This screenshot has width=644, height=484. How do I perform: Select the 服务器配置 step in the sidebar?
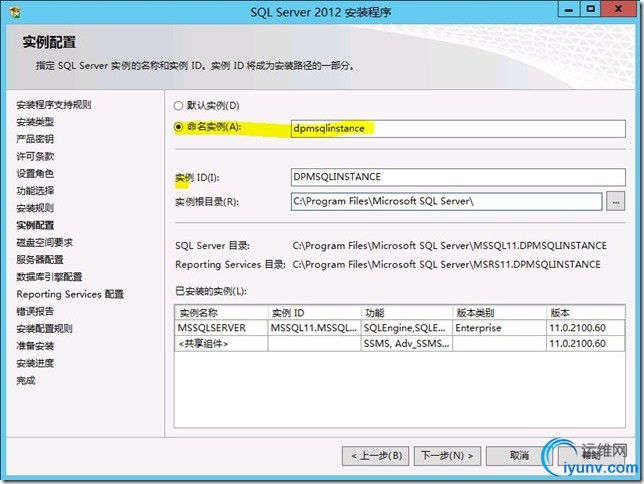coord(40,260)
